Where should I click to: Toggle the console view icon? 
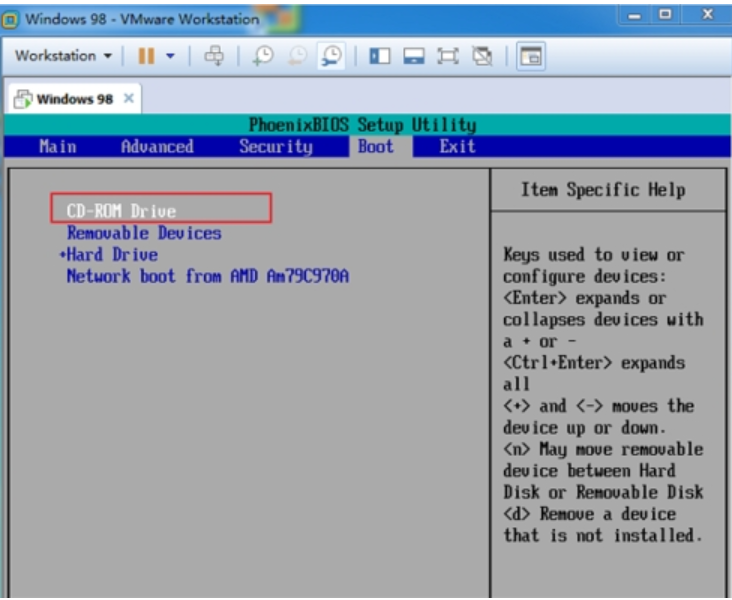[531, 56]
